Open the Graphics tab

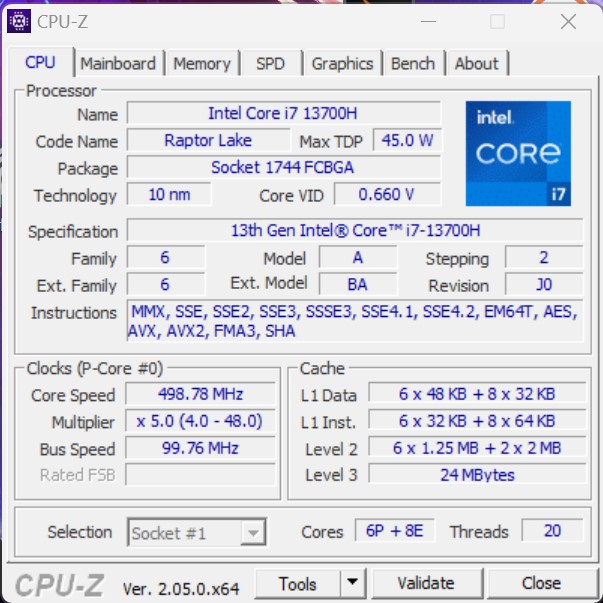tap(342, 63)
